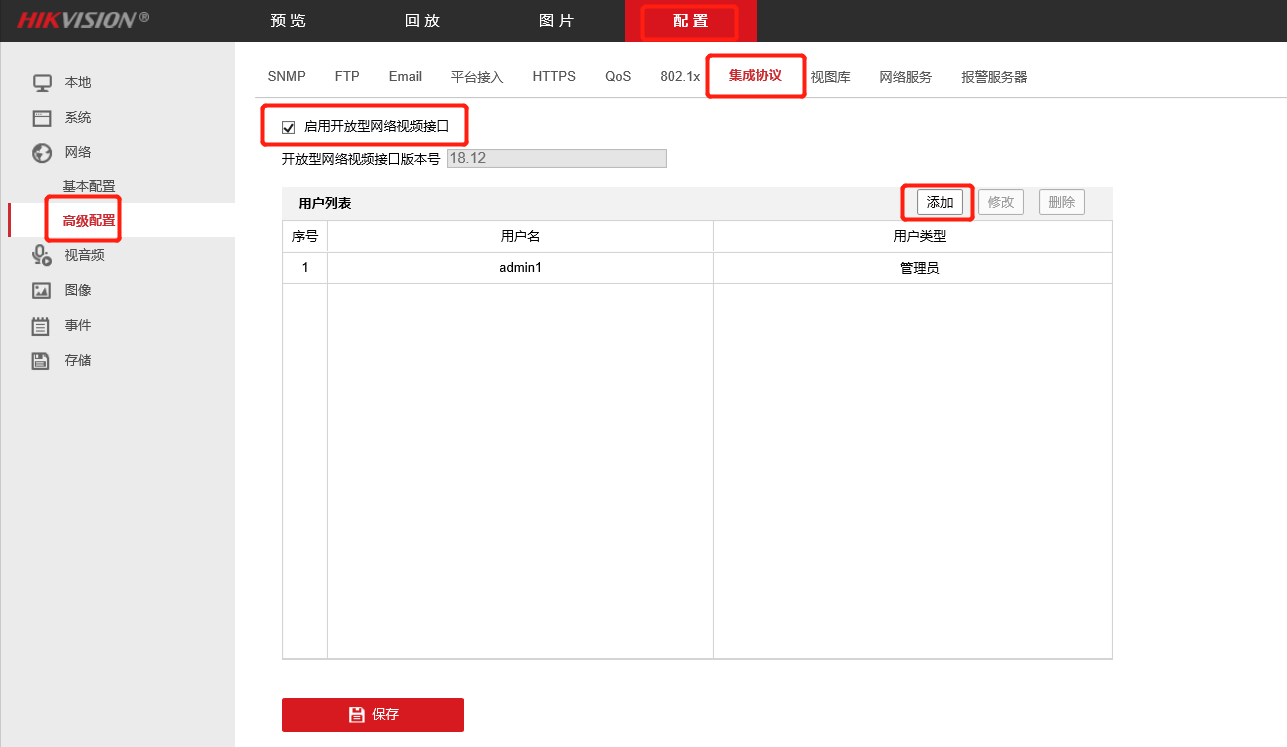The height and width of the screenshot is (747, 1287).
Task: Click the Hikvision logo
Action: (83, 20)
